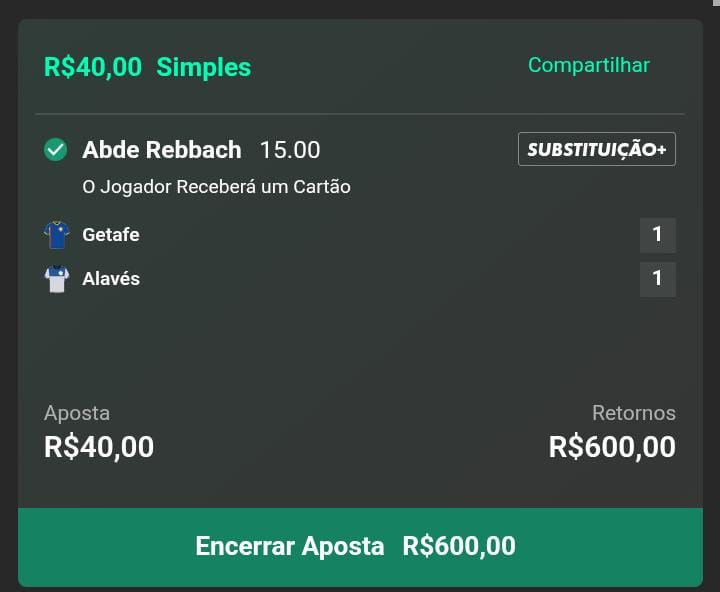Click the R$40,00 stake value under Aposta

(x=99, y=446)
